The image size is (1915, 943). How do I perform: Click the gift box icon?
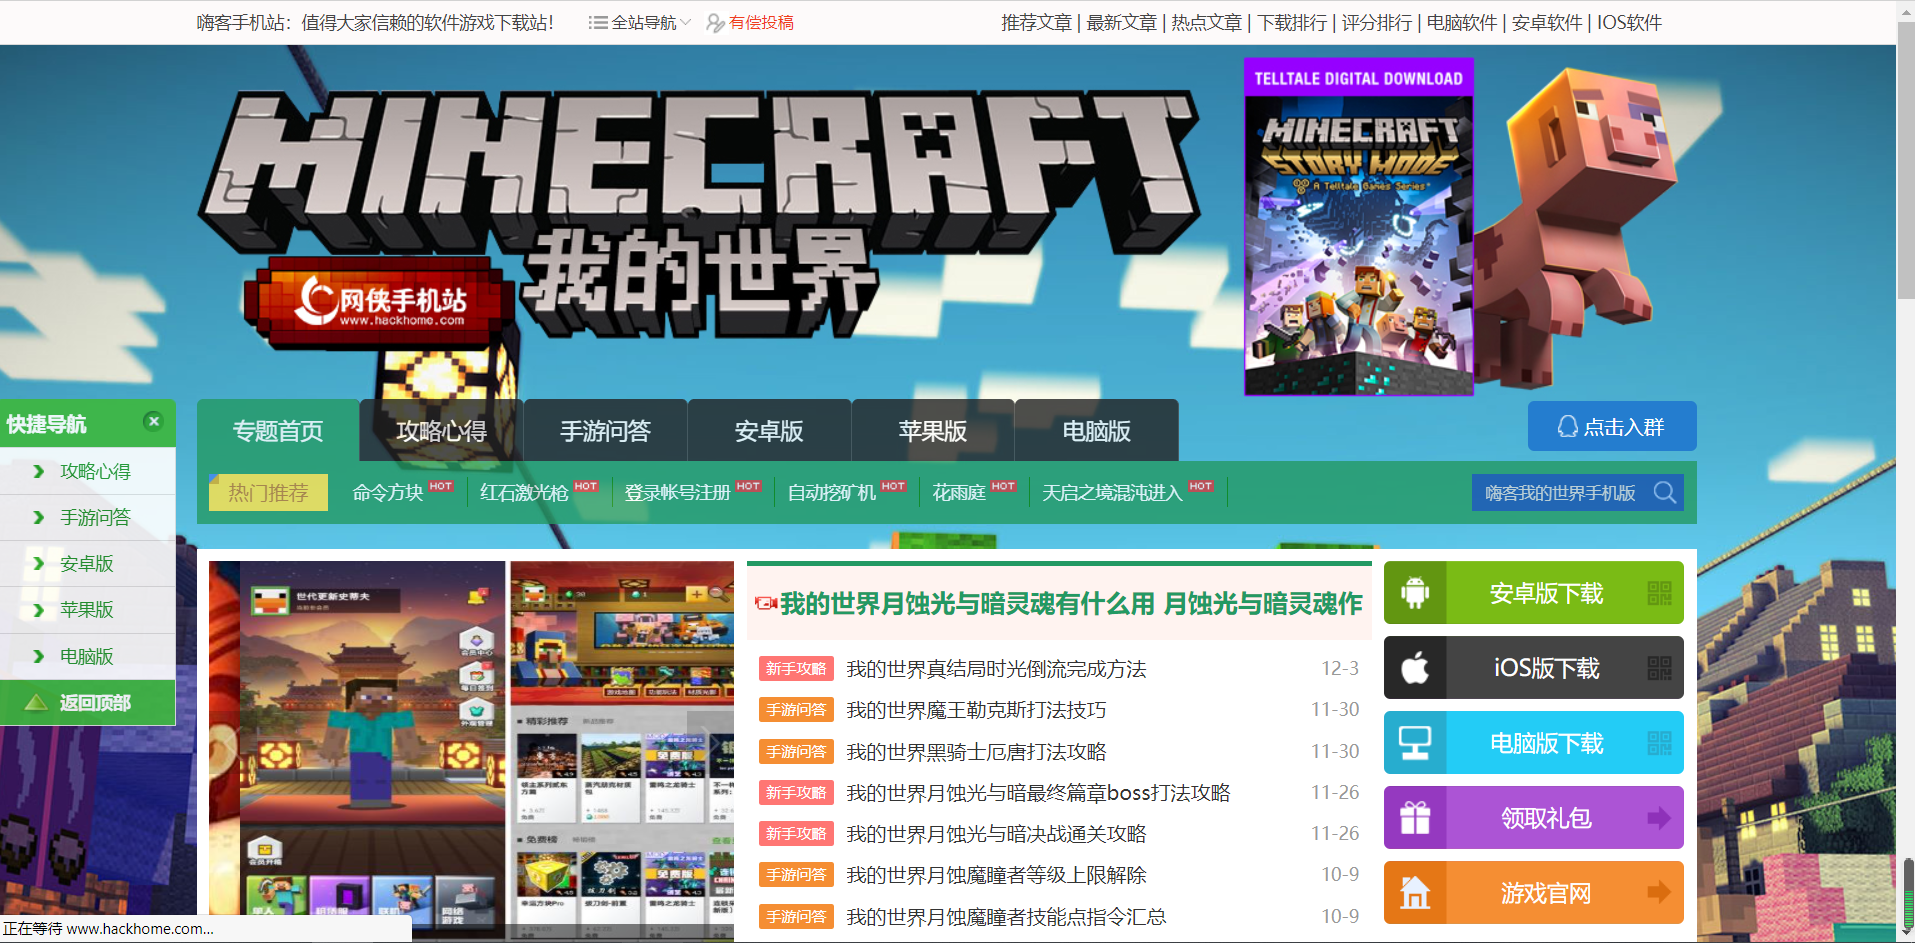pos(1415,818)
